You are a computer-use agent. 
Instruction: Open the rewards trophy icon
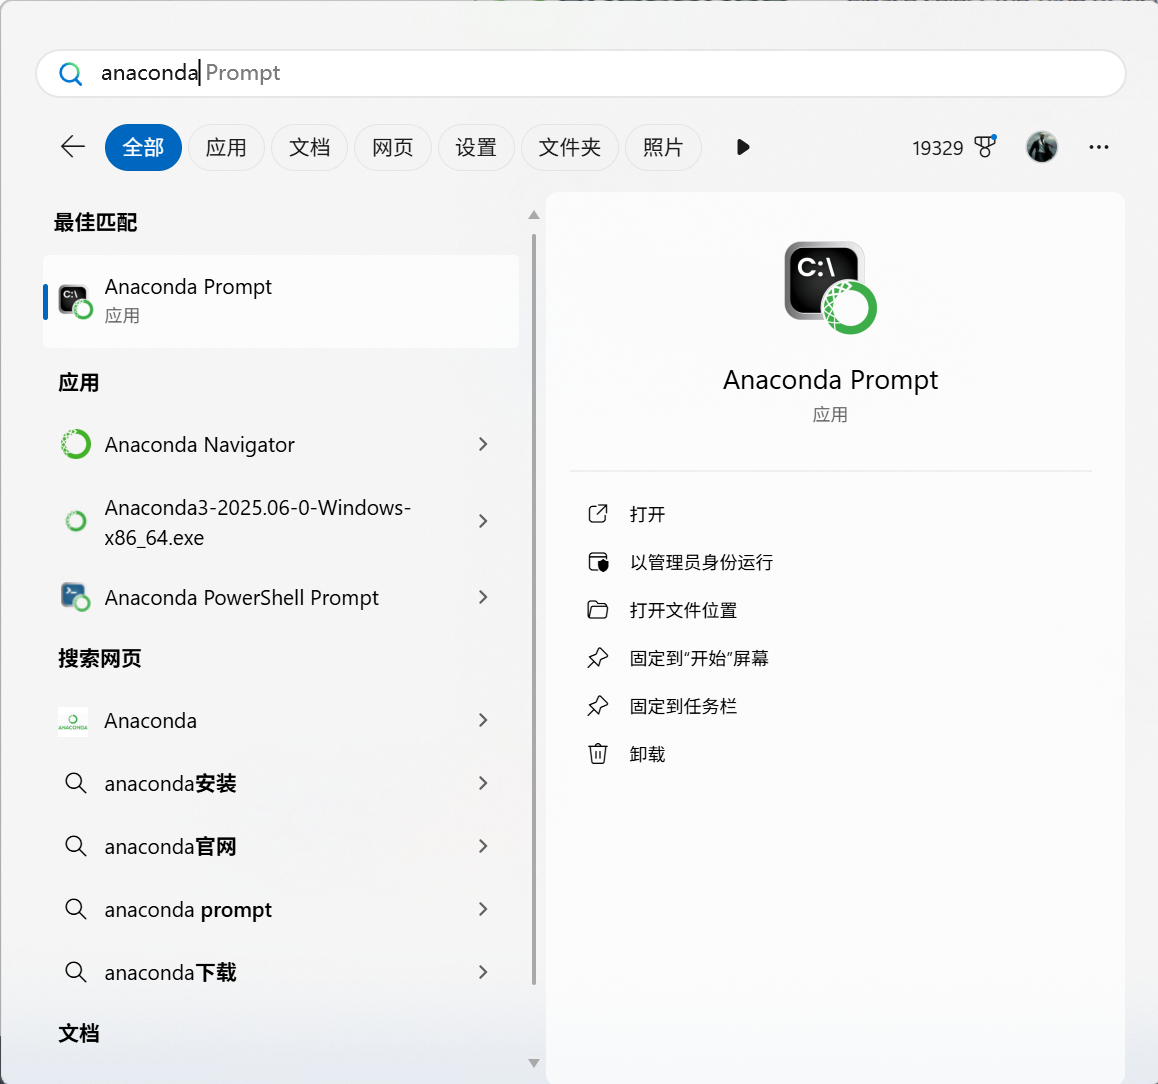click(985, 146)
